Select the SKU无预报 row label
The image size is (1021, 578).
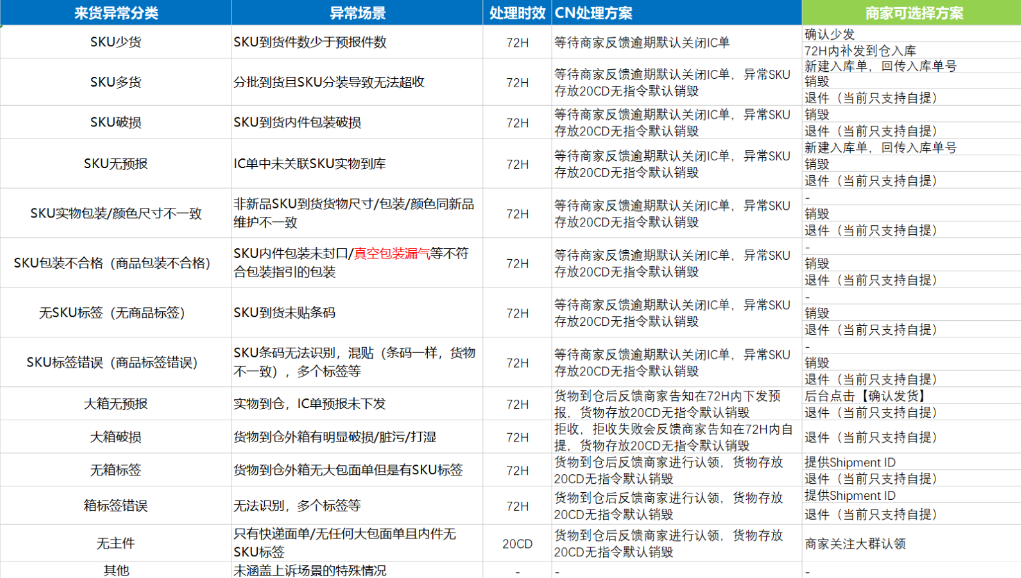pos(120,164)
